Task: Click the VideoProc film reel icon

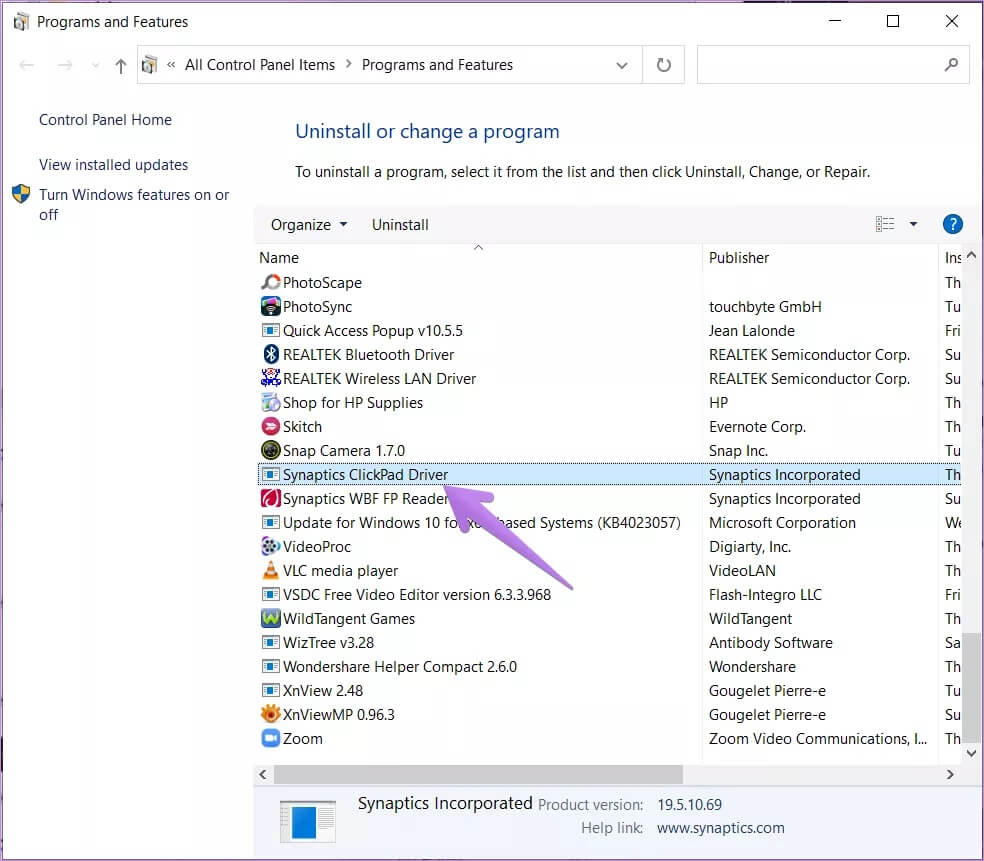Action: click(270, 546)
